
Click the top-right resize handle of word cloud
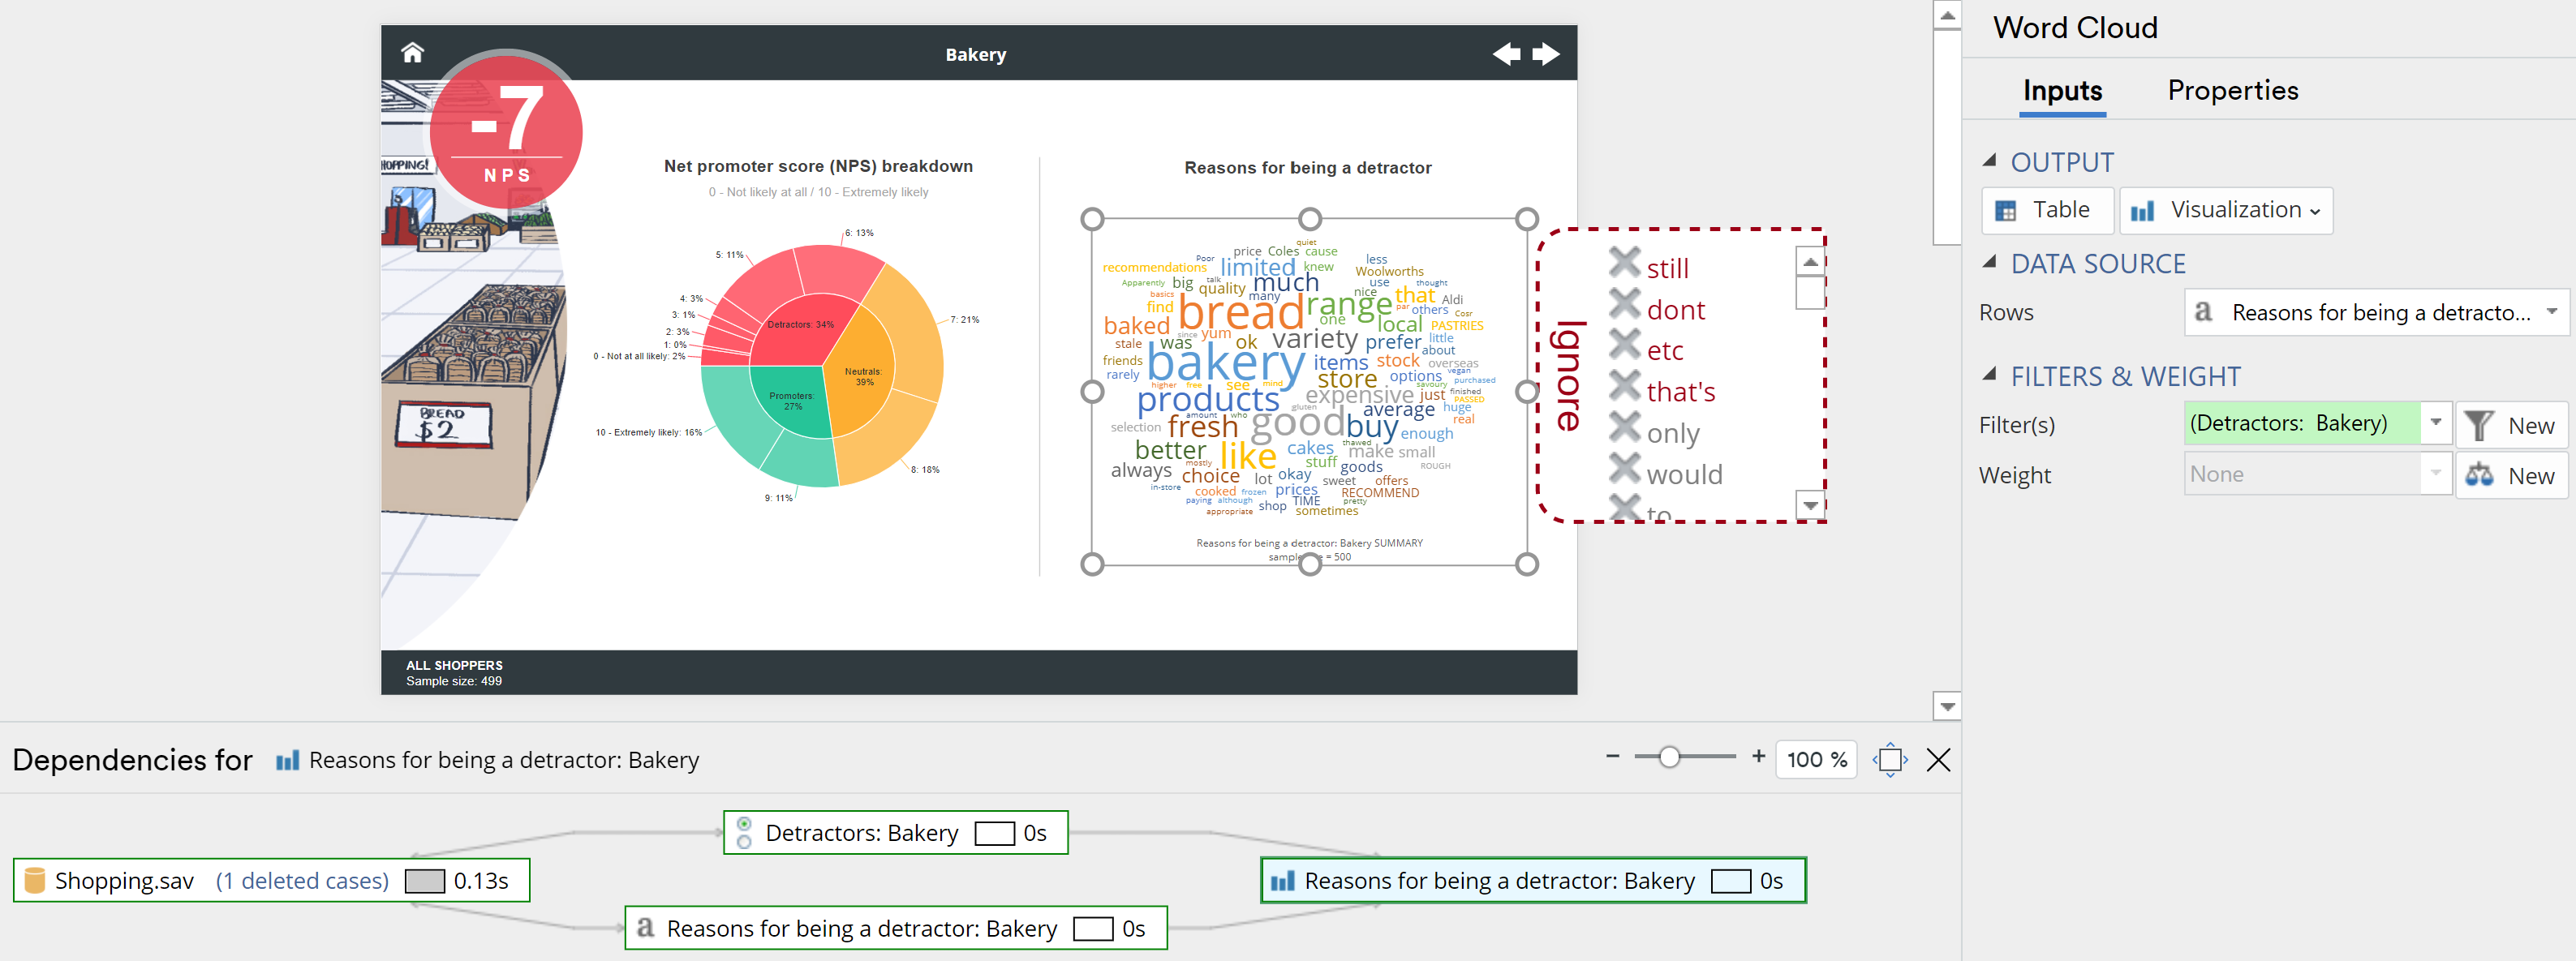pyautogui.click(x=1526, y=219)
